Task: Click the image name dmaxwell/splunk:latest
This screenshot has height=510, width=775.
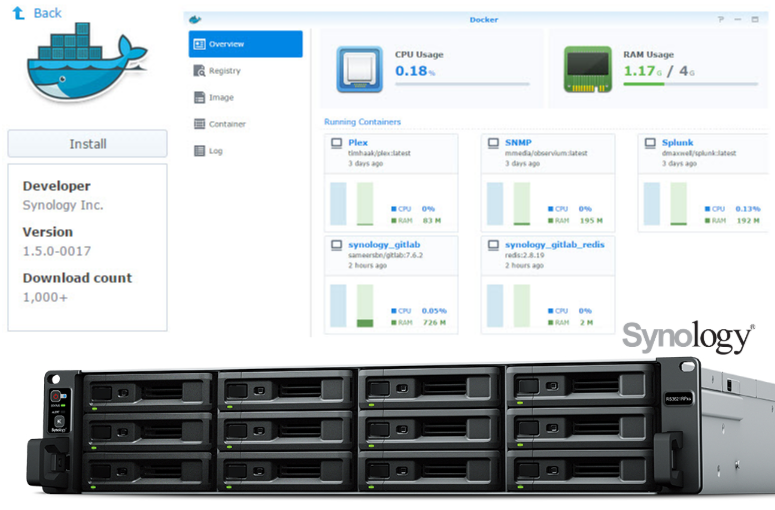Action: 699,153
